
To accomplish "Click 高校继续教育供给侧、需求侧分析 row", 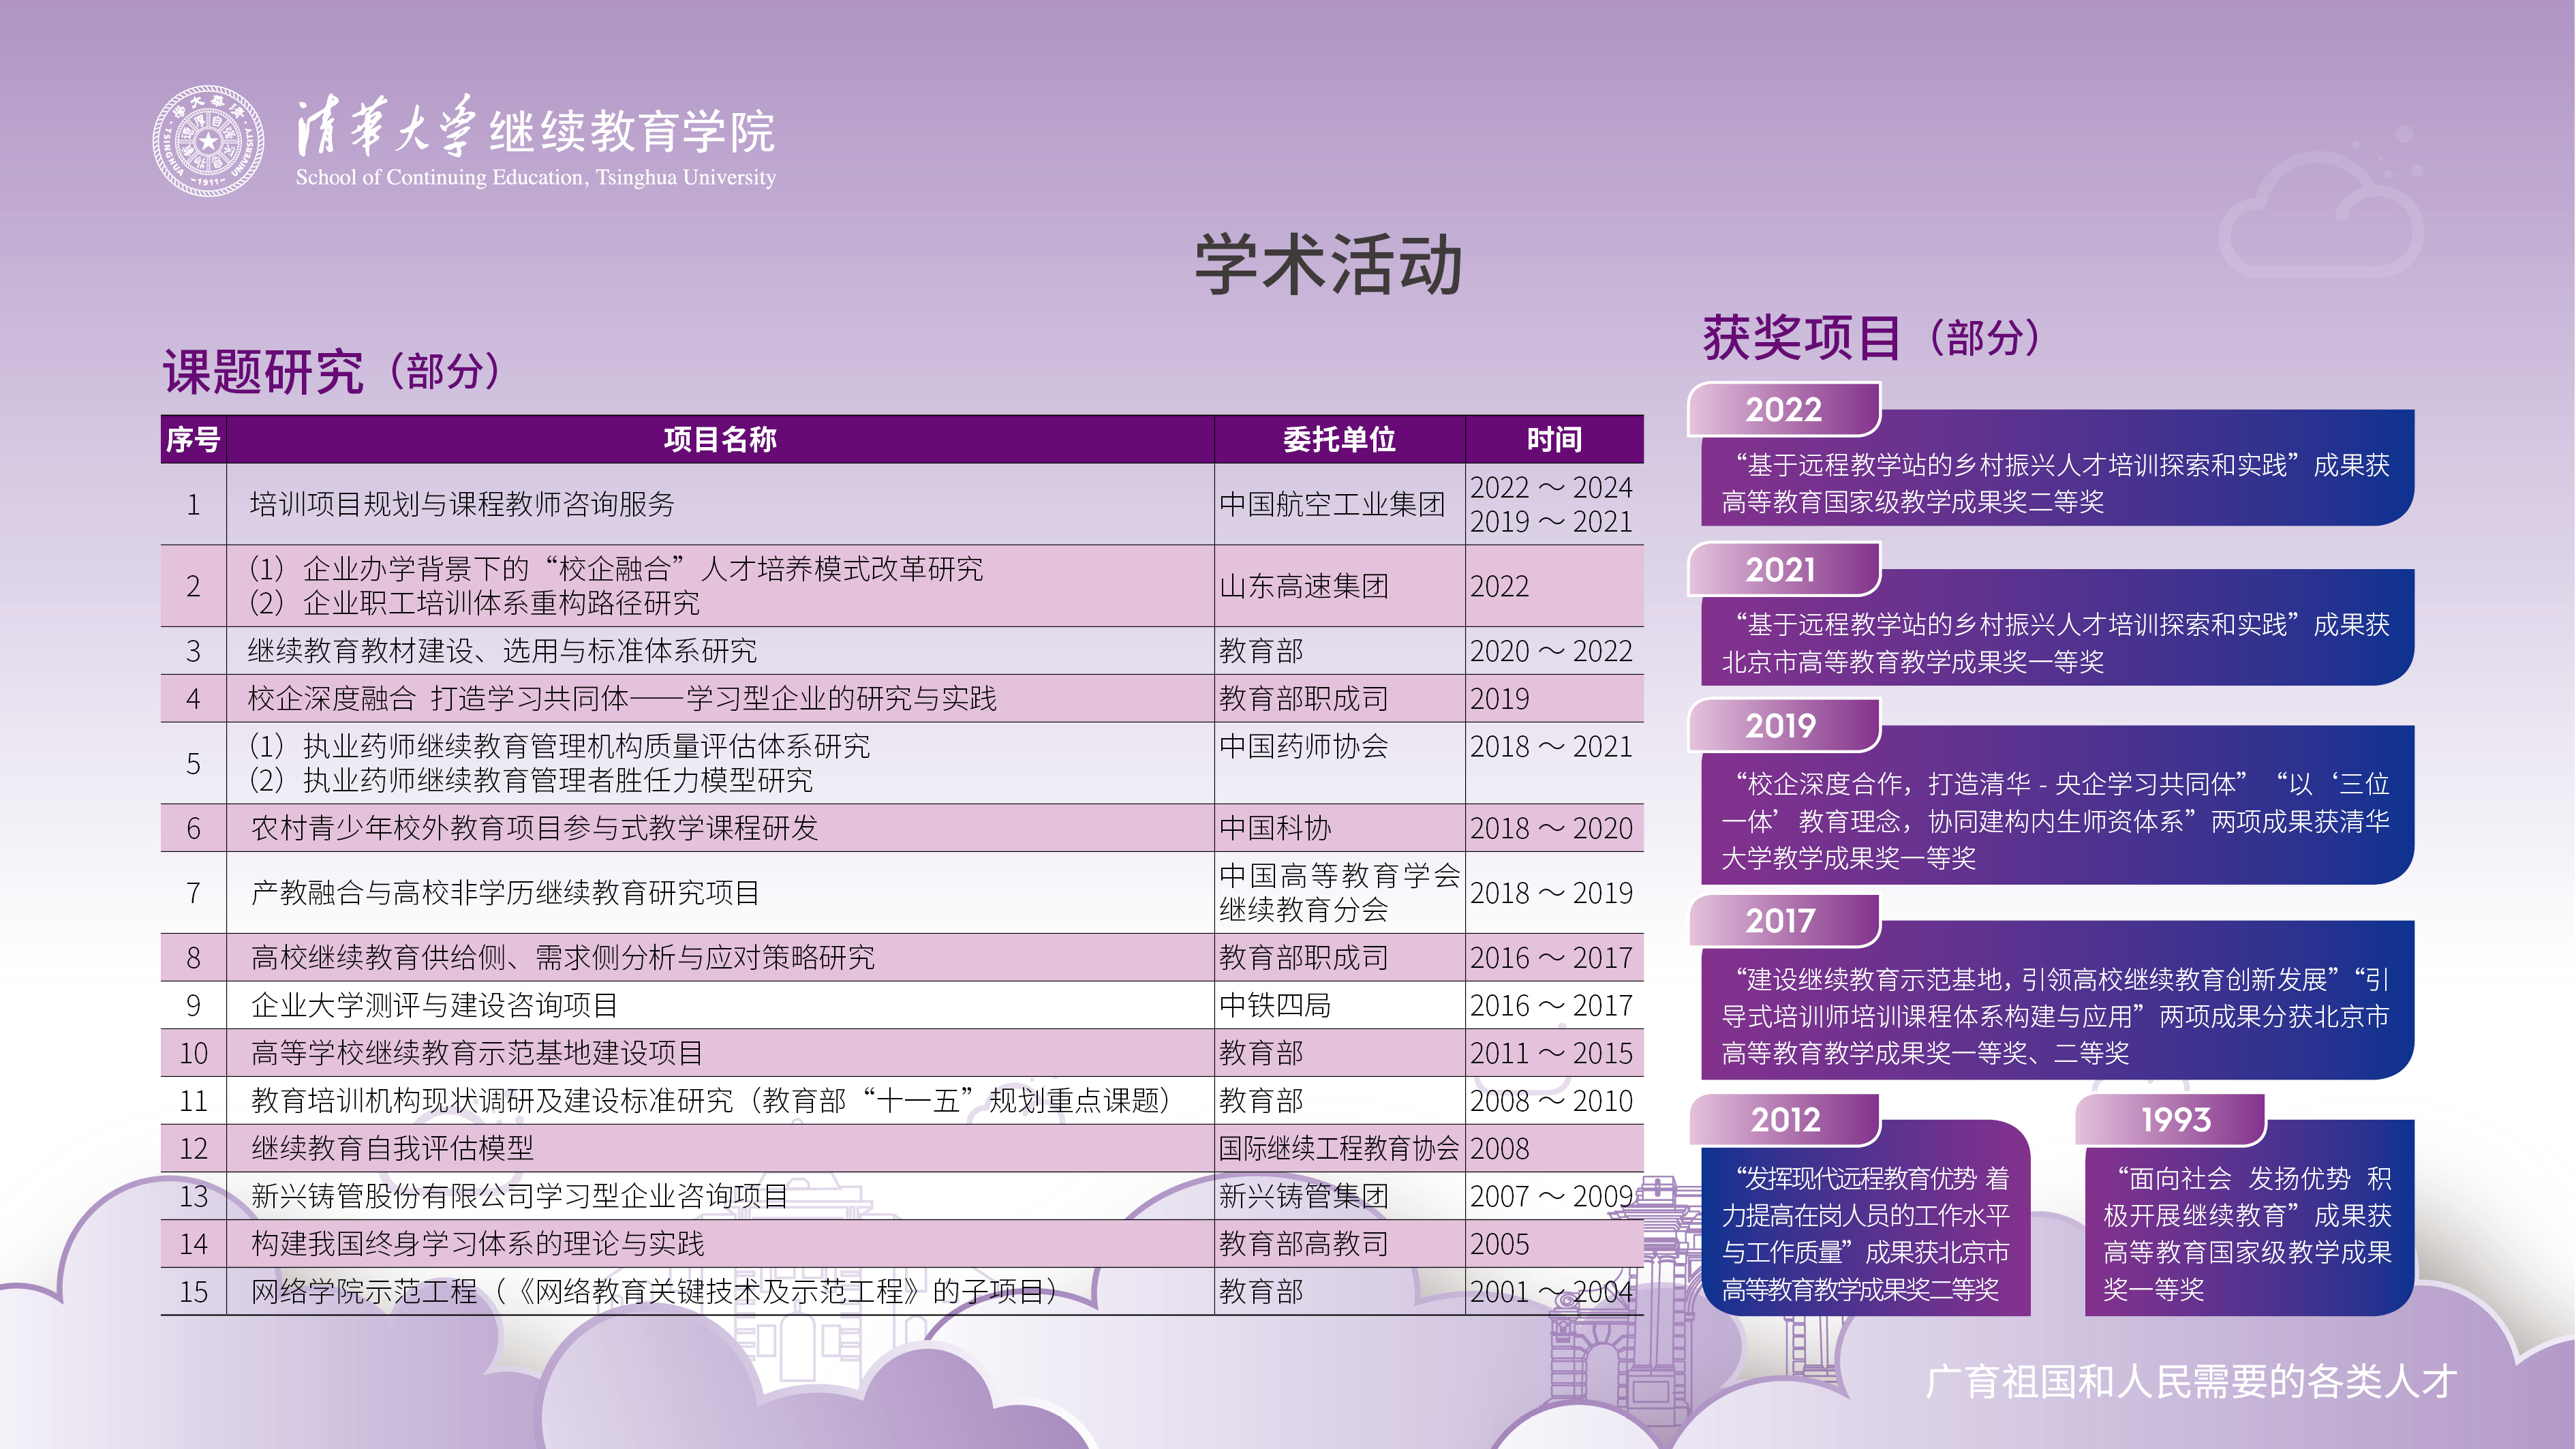I will [x=563, y=957].
